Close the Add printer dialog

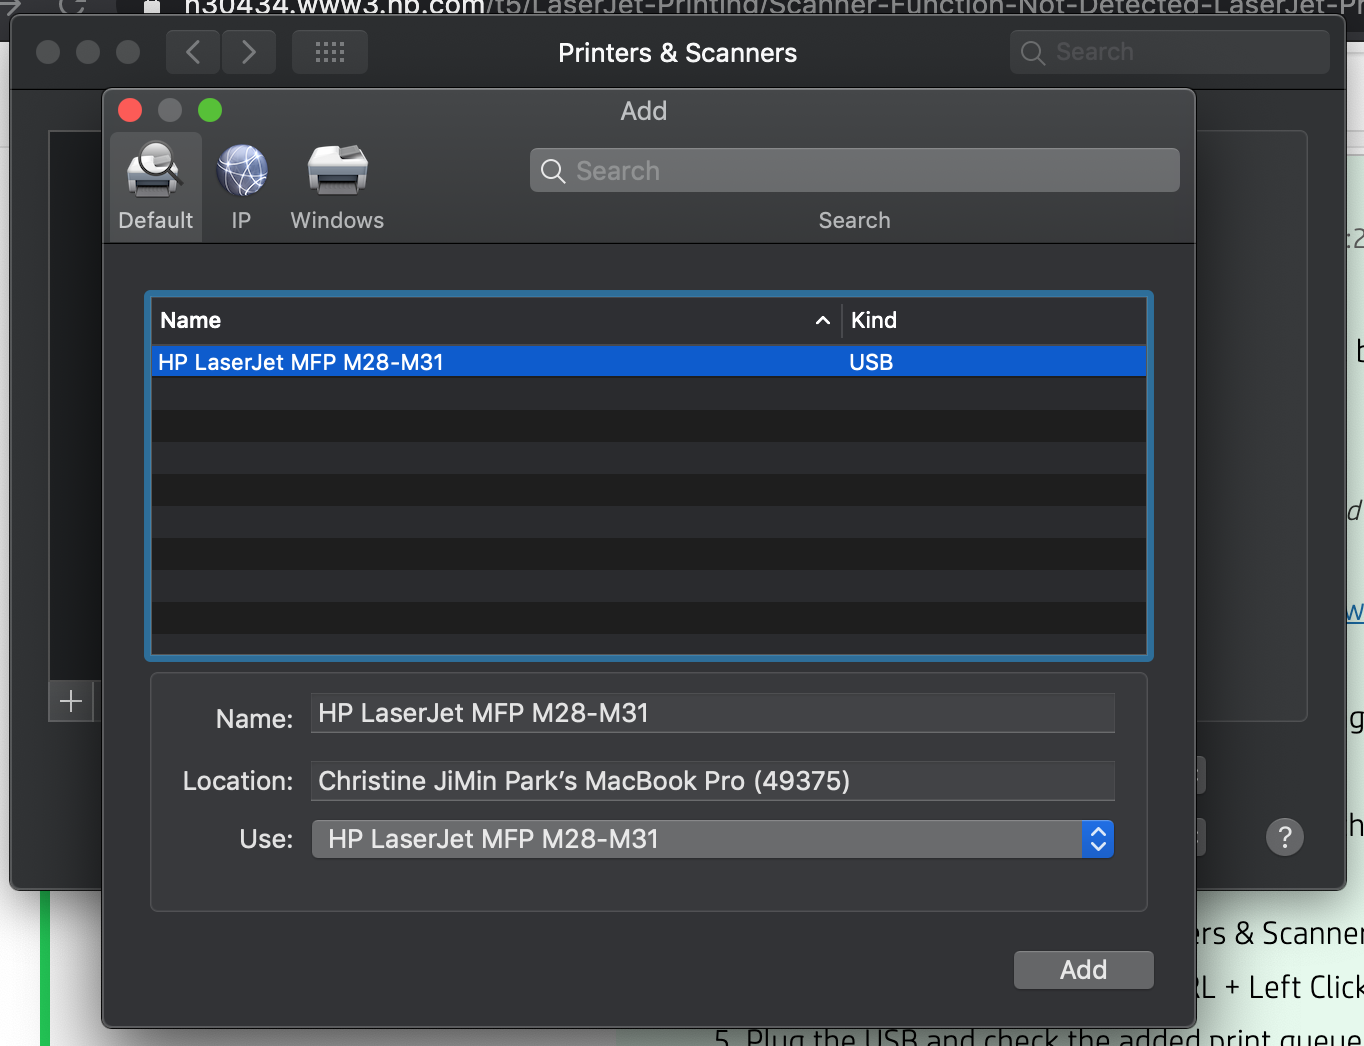130,110
